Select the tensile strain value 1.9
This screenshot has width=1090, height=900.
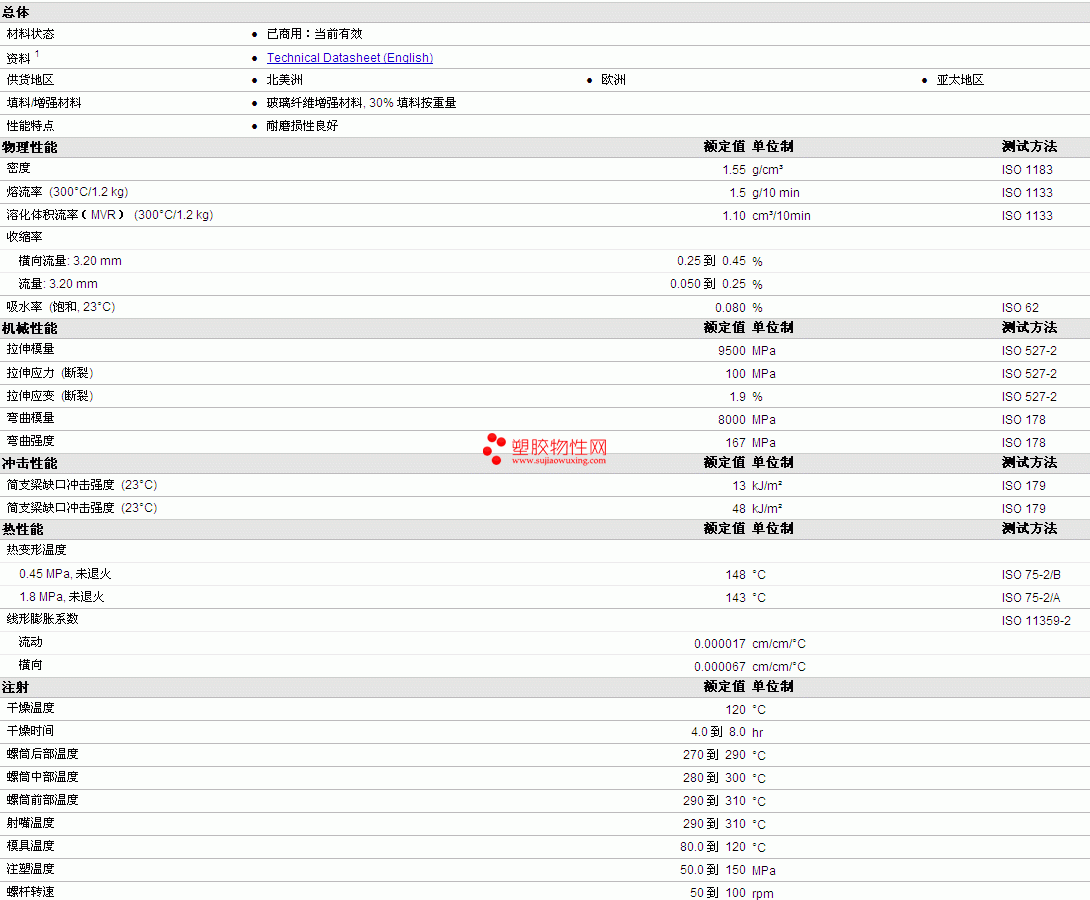pos(737,396)
